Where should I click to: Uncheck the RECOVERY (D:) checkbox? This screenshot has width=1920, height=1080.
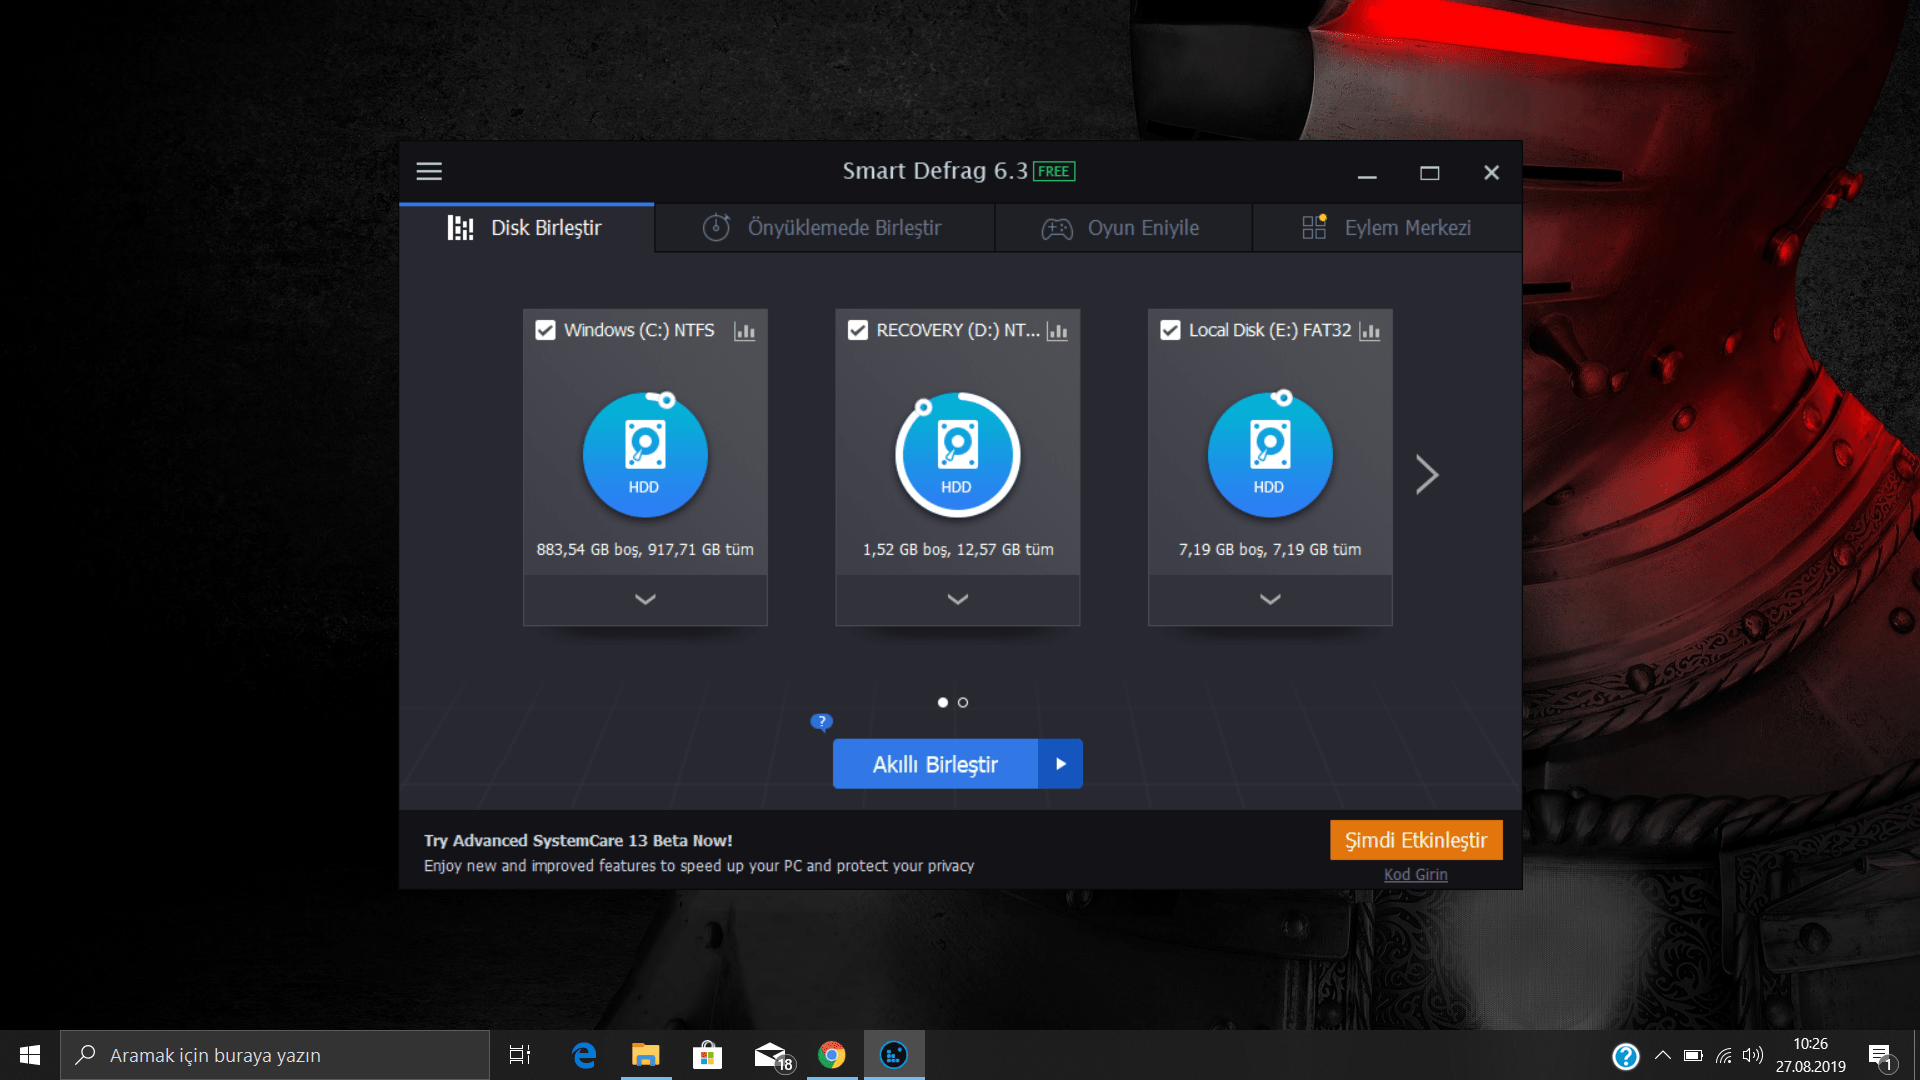[857, 329]
